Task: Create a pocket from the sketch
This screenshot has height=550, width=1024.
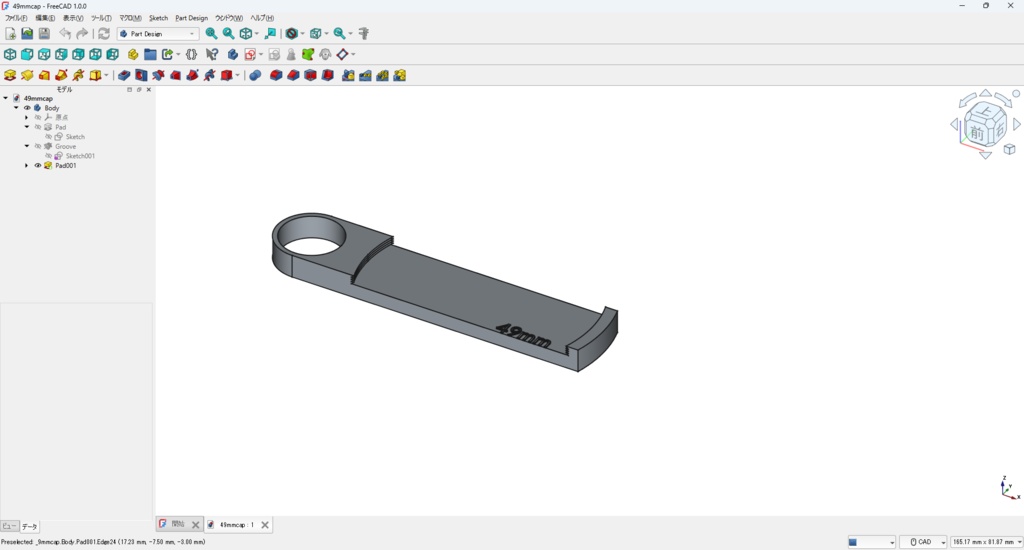Action: coord(123,75)
